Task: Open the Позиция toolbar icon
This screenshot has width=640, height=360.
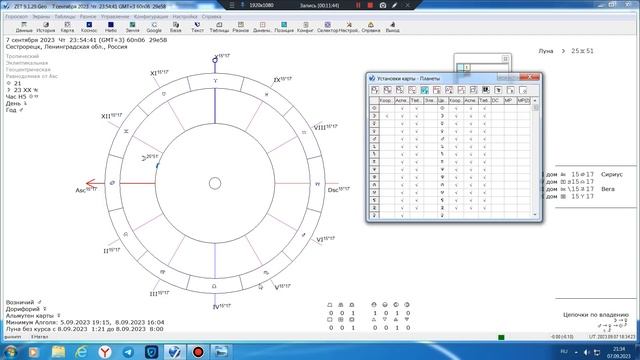Action: click(x=284, y=27)
